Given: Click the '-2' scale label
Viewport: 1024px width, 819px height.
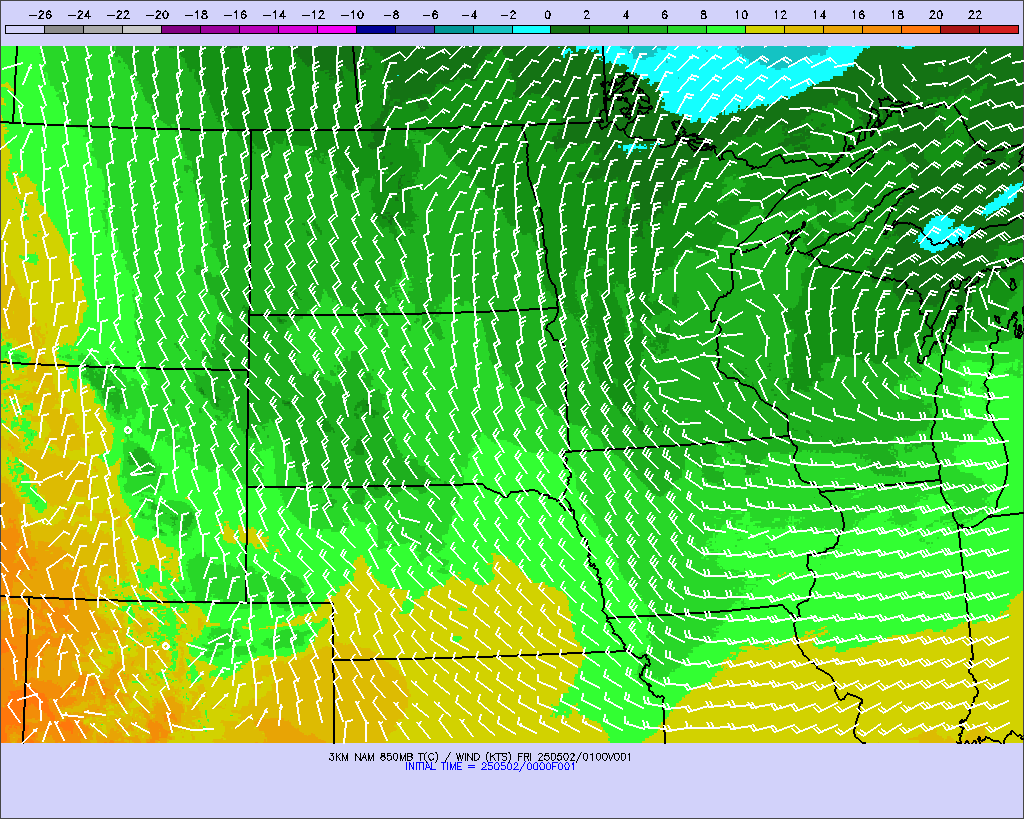Looking at the screenshot, I should (509, 15).
